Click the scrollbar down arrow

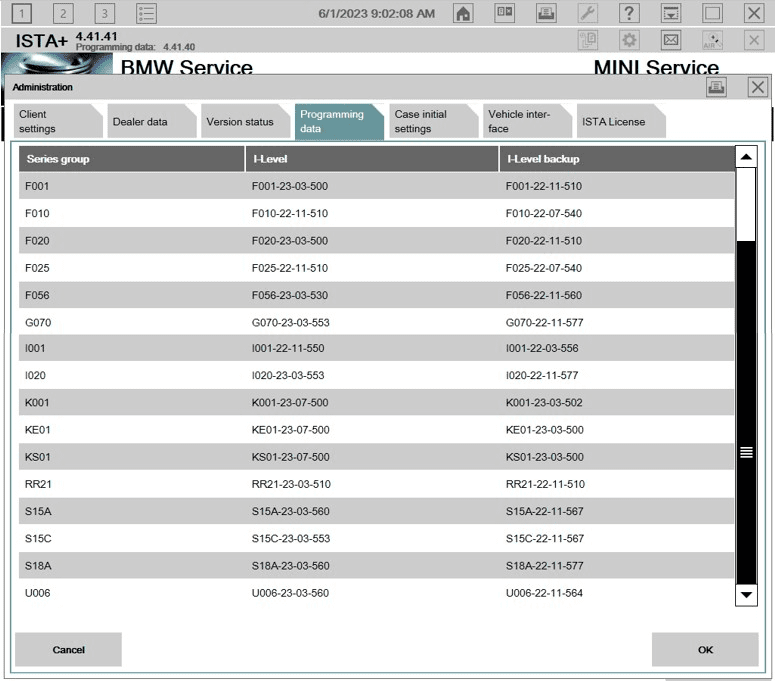click(x=746, y=595)
